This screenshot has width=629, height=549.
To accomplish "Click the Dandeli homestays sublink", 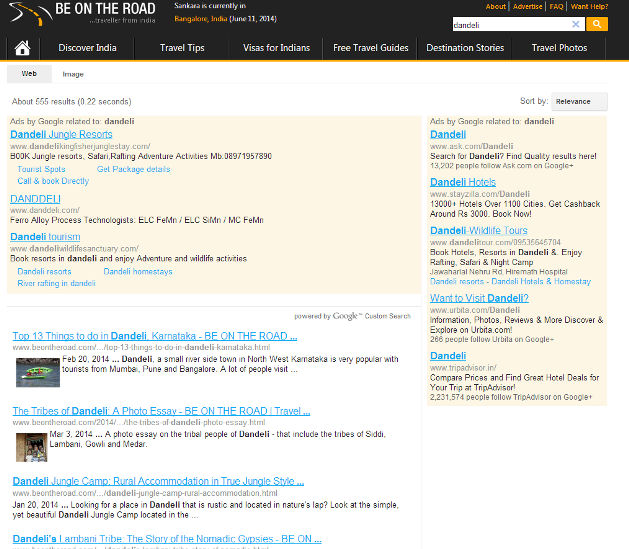I will 138,271.
